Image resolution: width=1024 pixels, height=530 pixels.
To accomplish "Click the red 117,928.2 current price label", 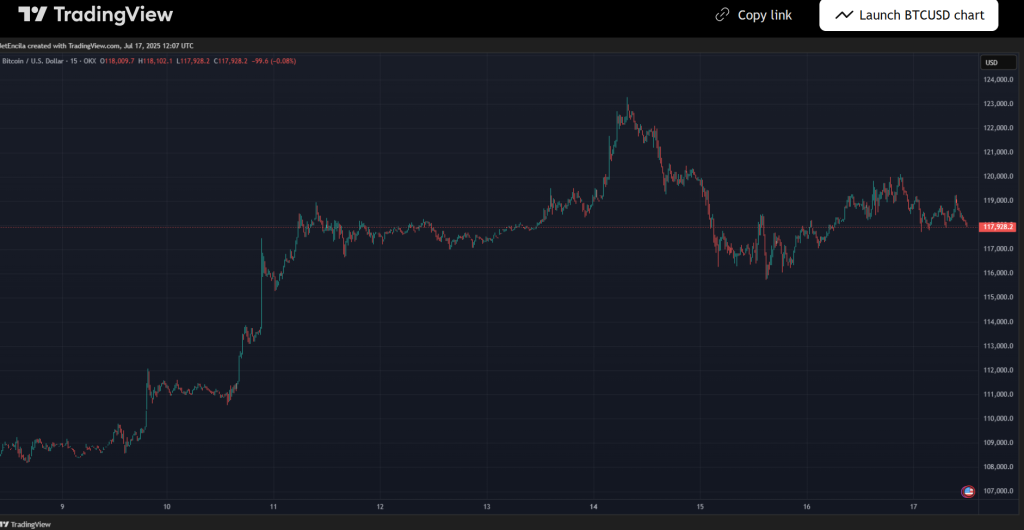I will click(x=998, y=227).
